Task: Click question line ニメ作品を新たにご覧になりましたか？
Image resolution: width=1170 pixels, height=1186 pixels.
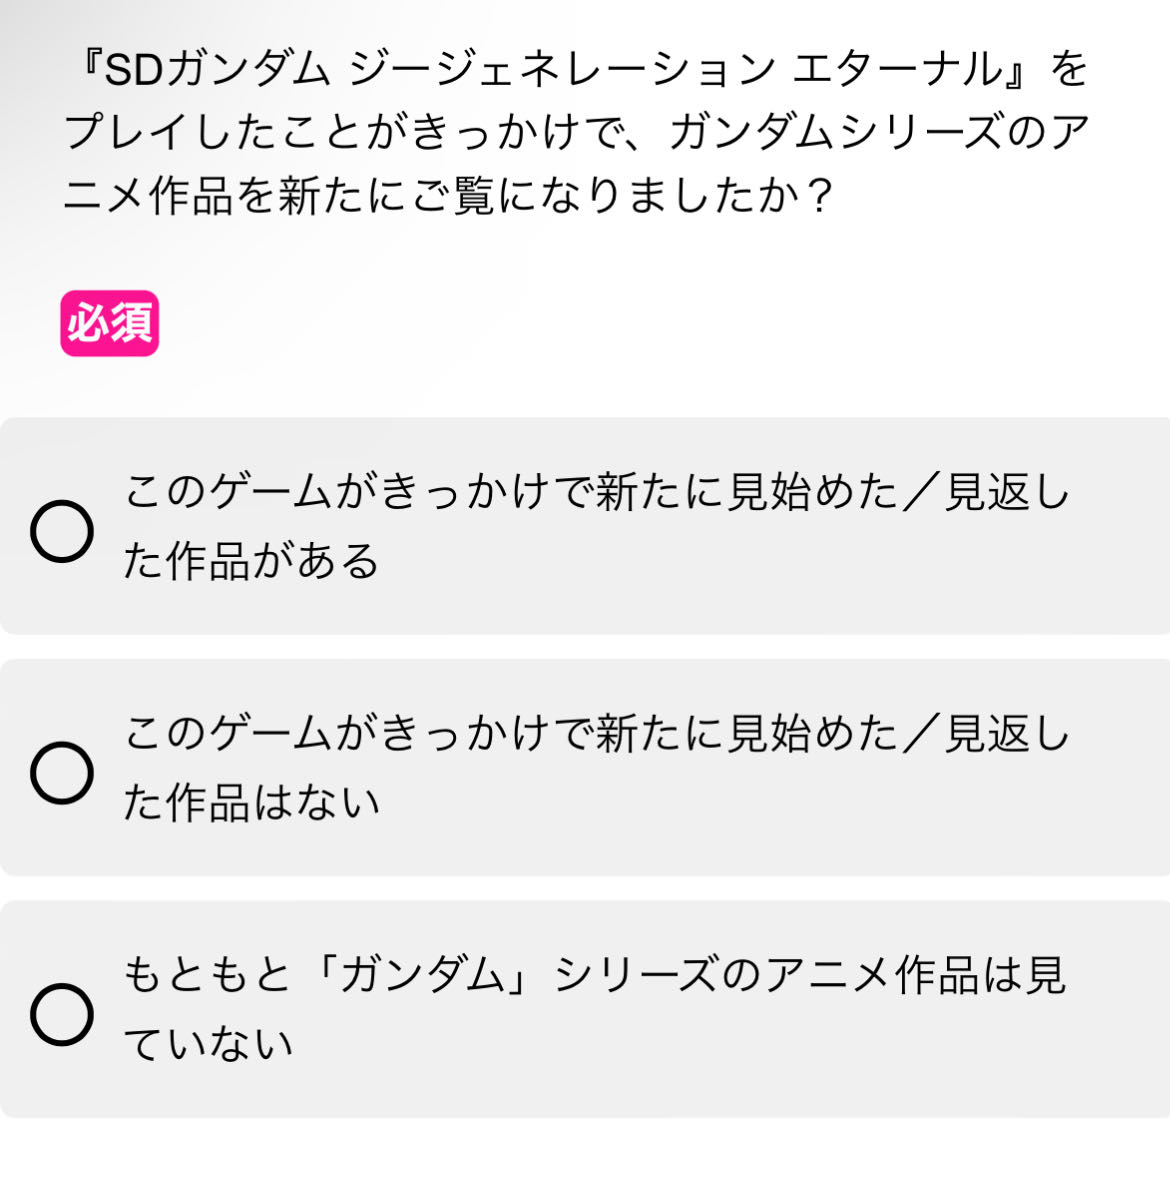Action: [448, 196]
